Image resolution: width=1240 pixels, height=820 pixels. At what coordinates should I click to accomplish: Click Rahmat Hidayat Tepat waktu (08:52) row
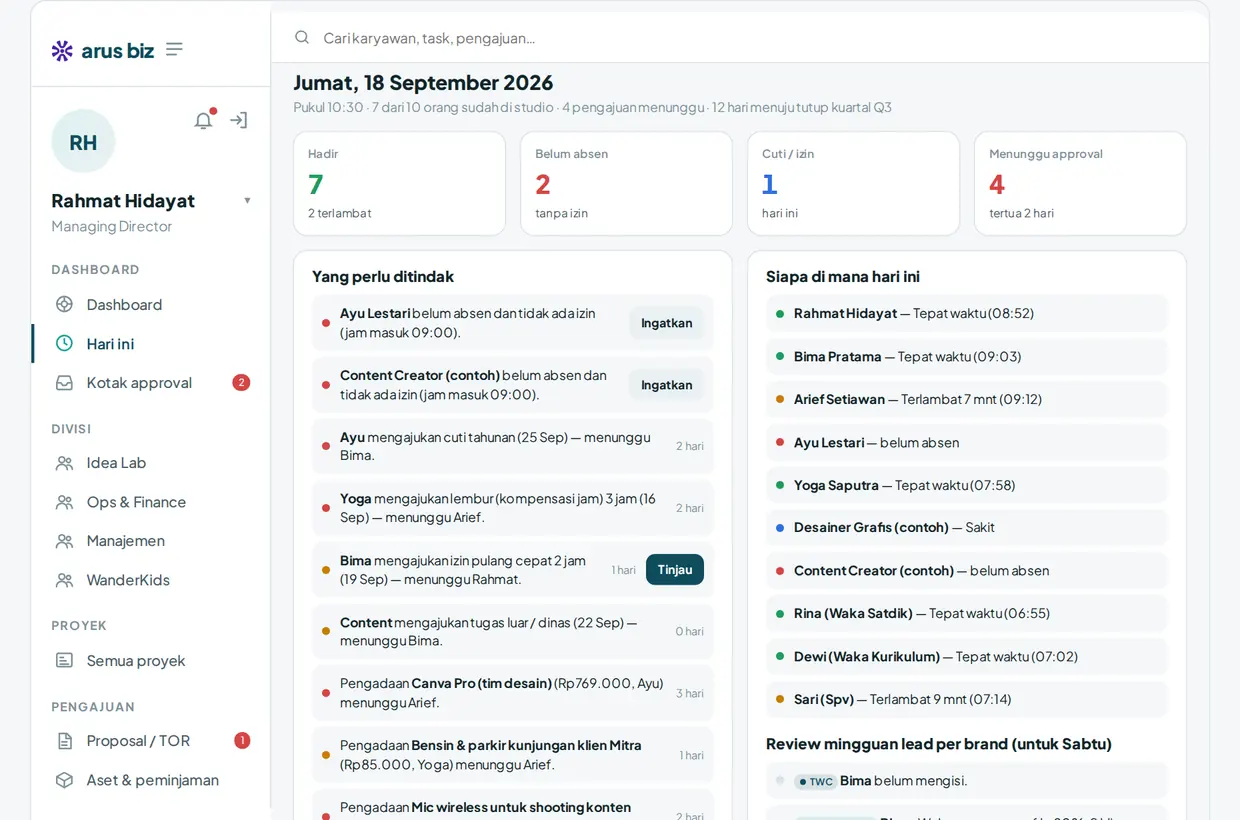pos(966,313)
